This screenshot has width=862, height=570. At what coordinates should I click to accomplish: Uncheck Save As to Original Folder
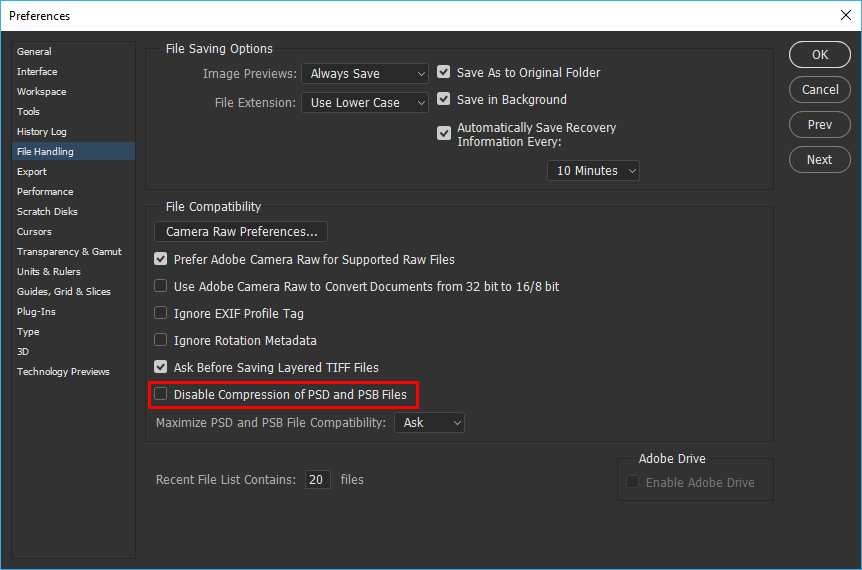click(x=444, y=72)
